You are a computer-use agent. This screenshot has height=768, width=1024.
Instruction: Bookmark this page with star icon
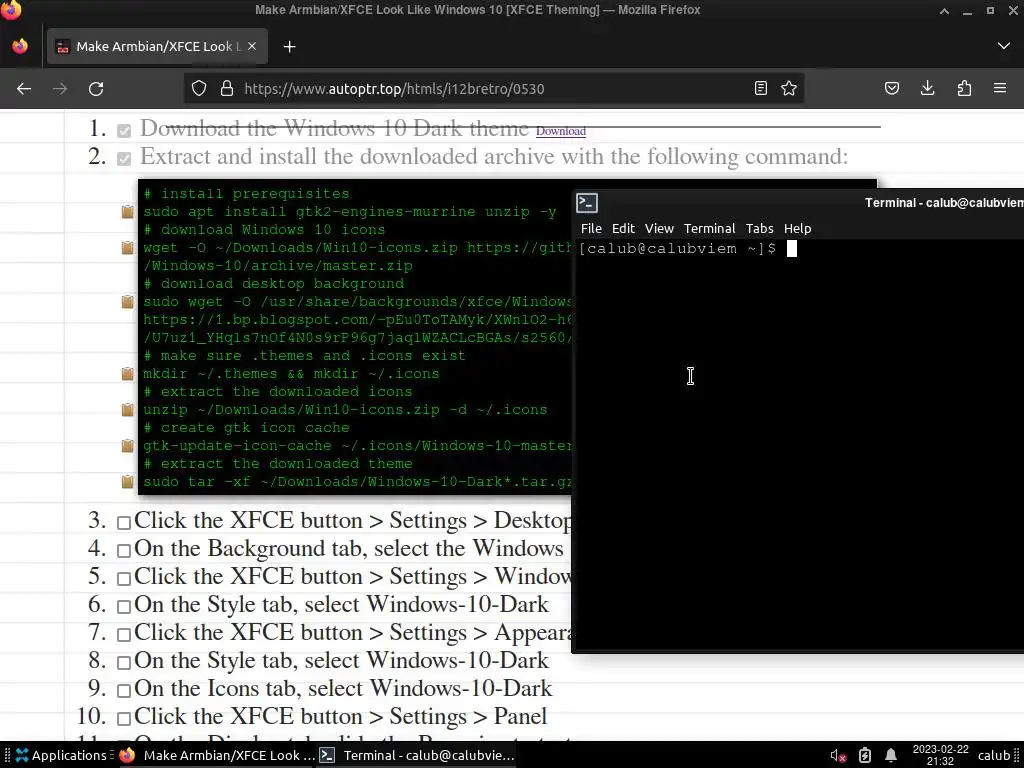789,88
